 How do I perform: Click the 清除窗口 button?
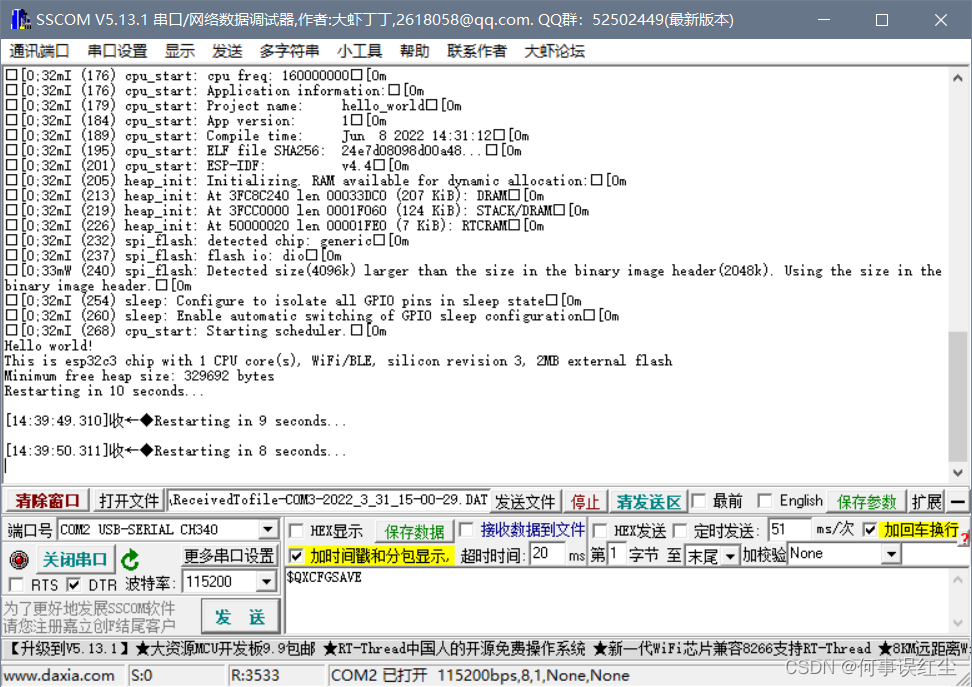pyautogui.click(x=47, y=501)
